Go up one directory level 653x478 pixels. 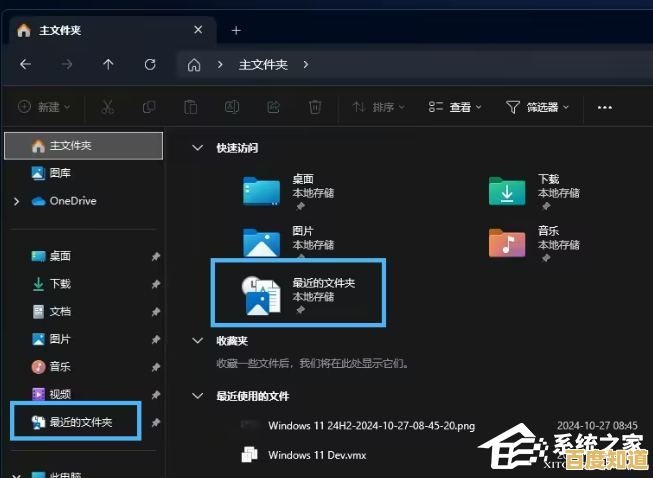108,64
